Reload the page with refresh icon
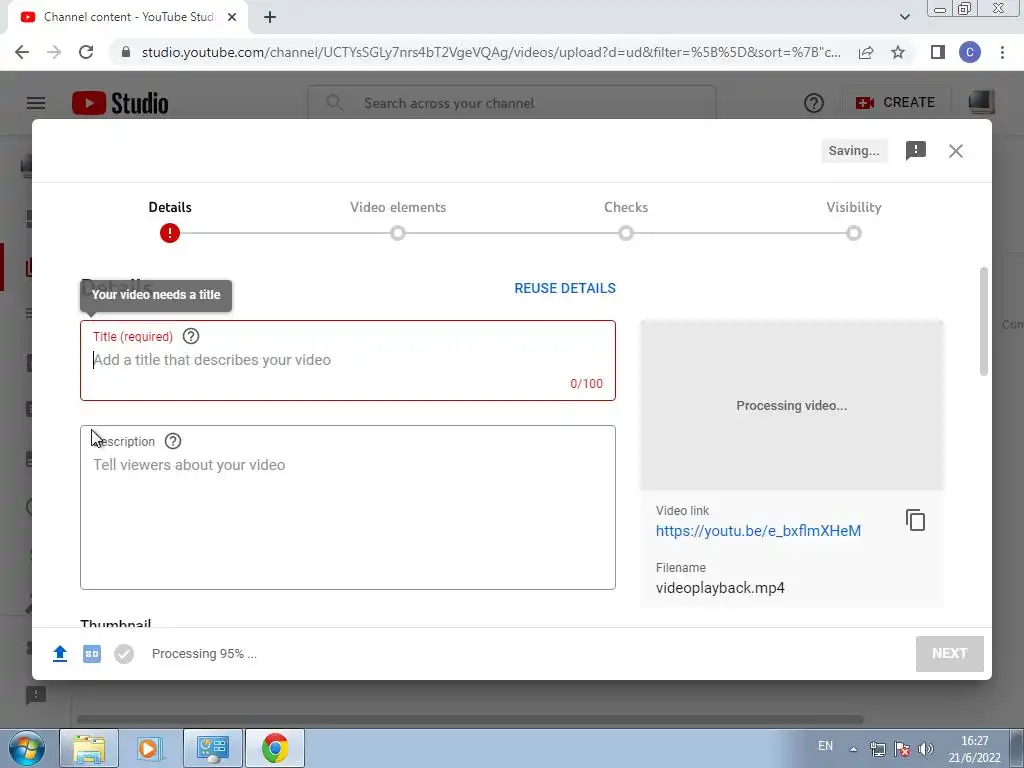 coord(86,52)
